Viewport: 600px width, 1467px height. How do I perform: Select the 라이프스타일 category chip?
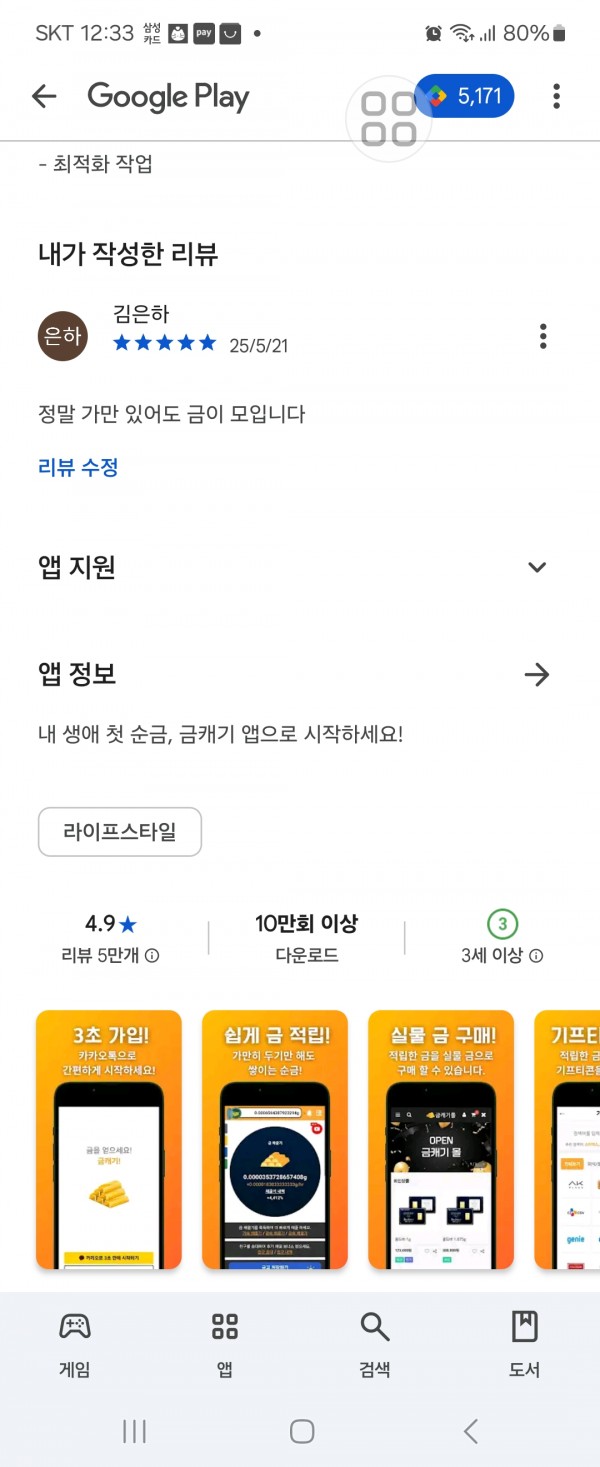pyautogui.click(x=120, y=832)
